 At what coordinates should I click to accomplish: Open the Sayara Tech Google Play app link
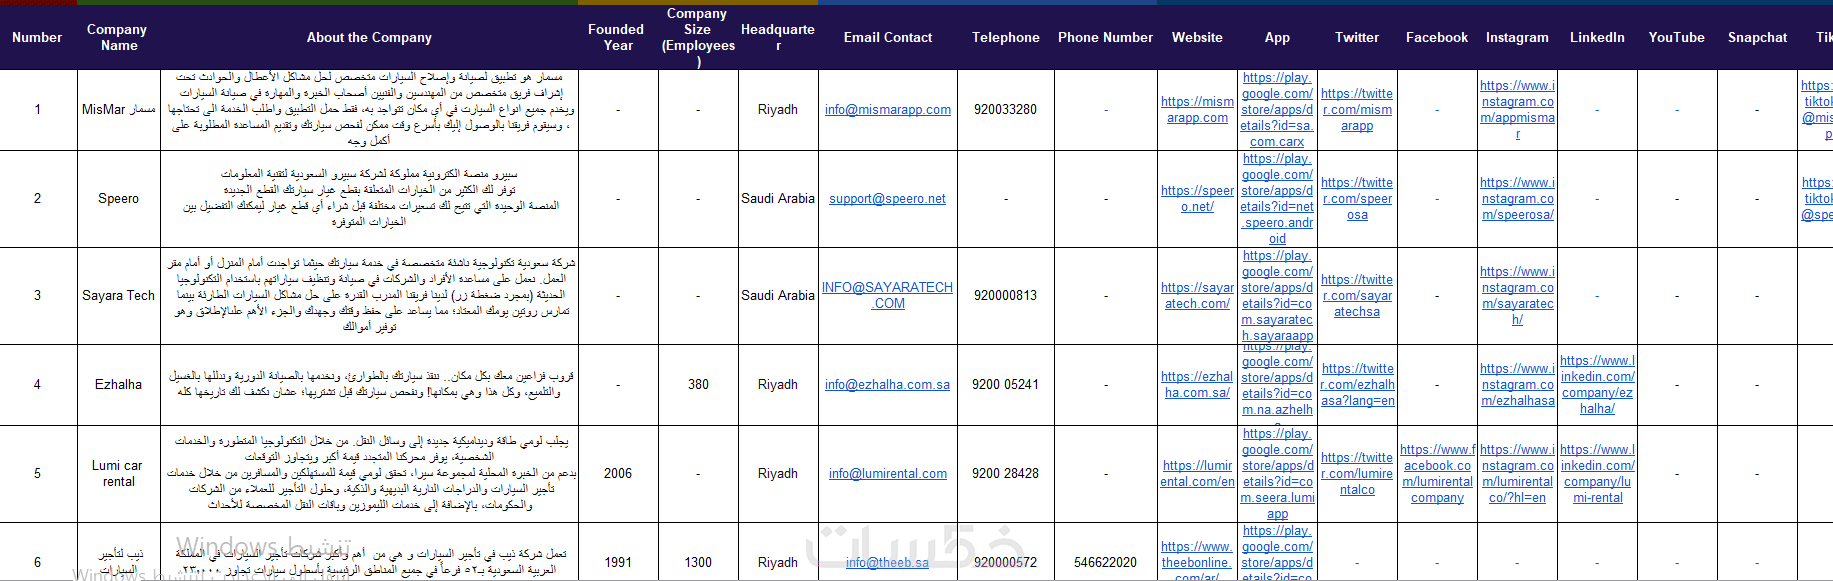click(x=1277, y=296)
